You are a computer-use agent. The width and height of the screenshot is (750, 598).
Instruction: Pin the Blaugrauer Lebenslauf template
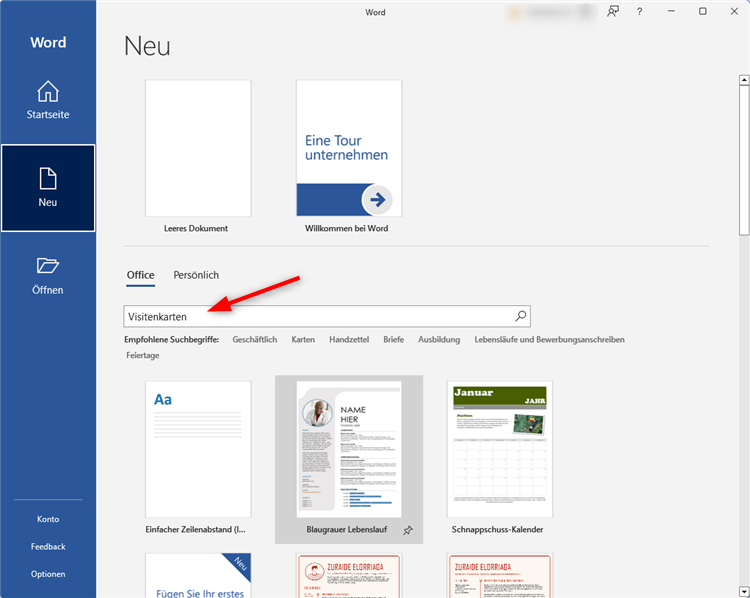[408, 530]
